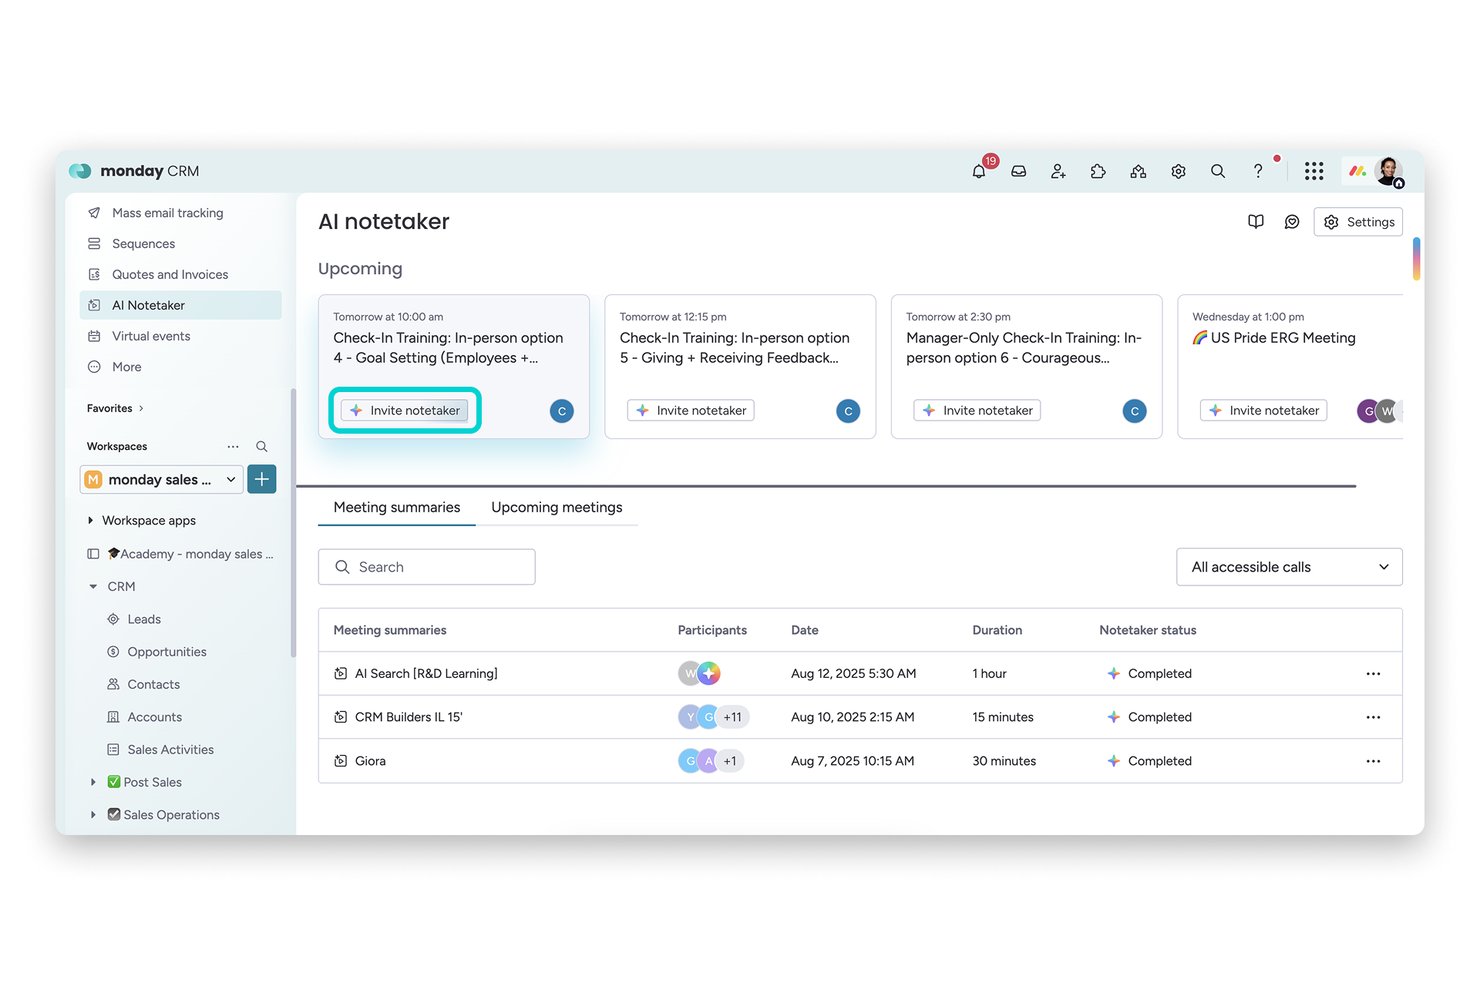The width and height of the screenshot is (1480, 987).
Task: Click the Notetaker status column header
Action: pyautogui.click(x=1148, y=631)
